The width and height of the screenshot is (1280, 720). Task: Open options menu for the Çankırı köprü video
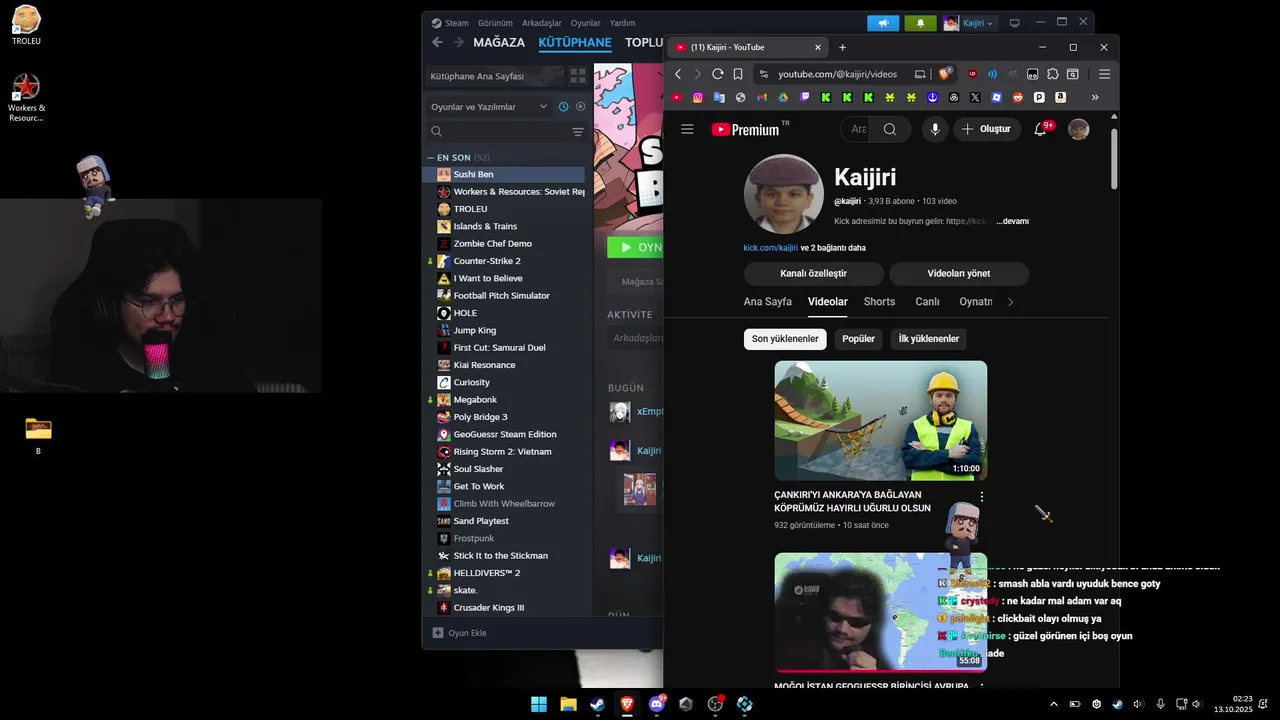pos(982,496)
